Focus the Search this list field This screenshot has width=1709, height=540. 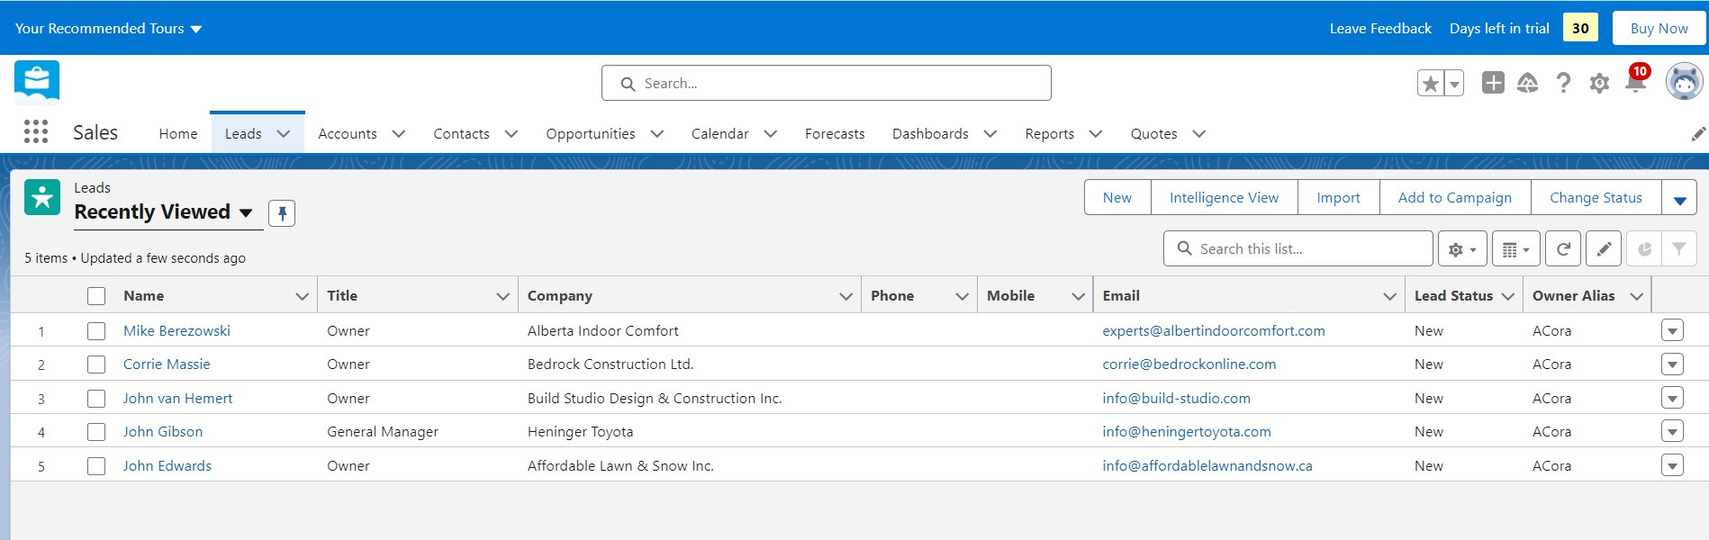pos(1298,249)
